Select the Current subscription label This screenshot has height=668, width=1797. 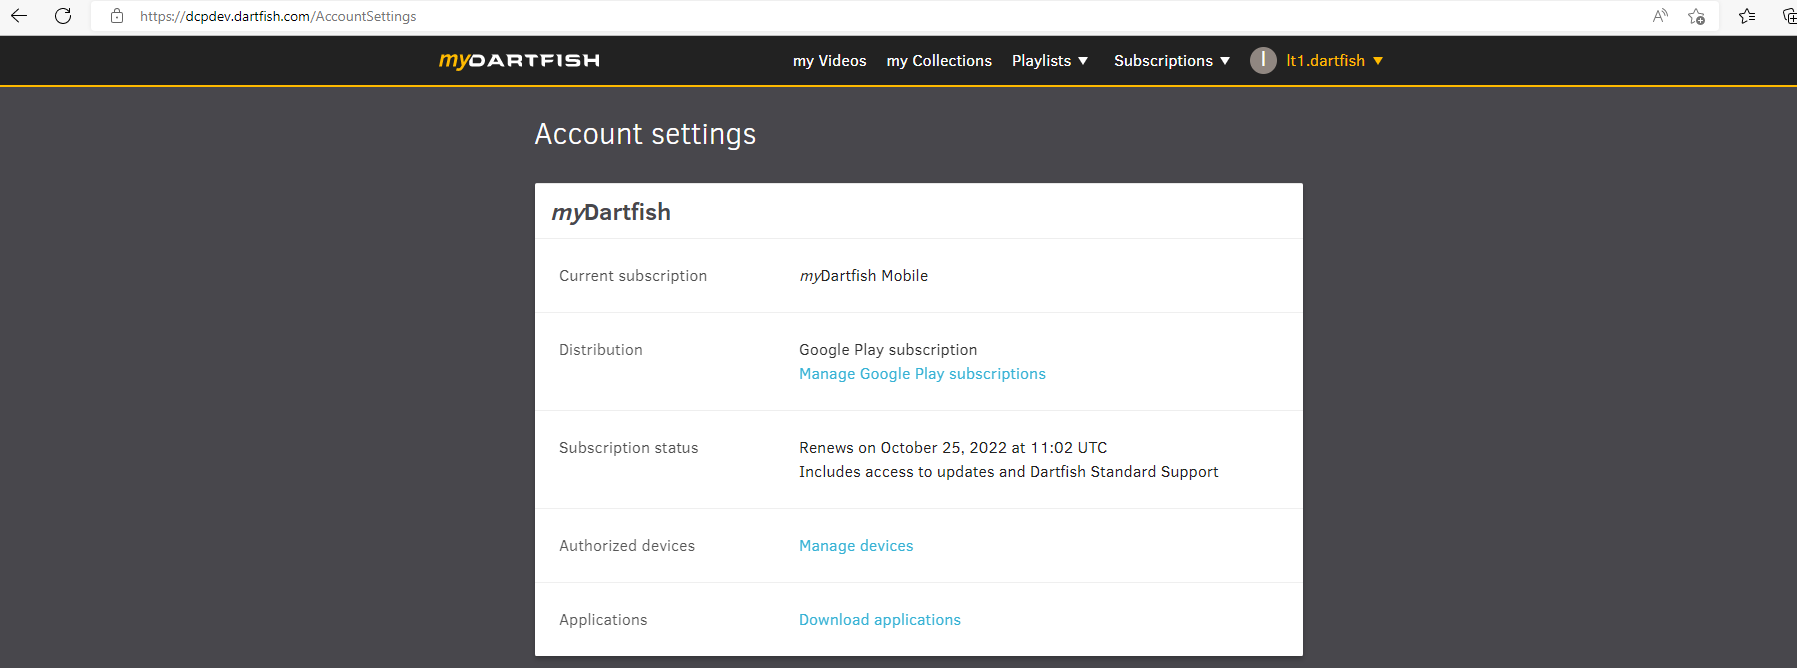[633, 276]
